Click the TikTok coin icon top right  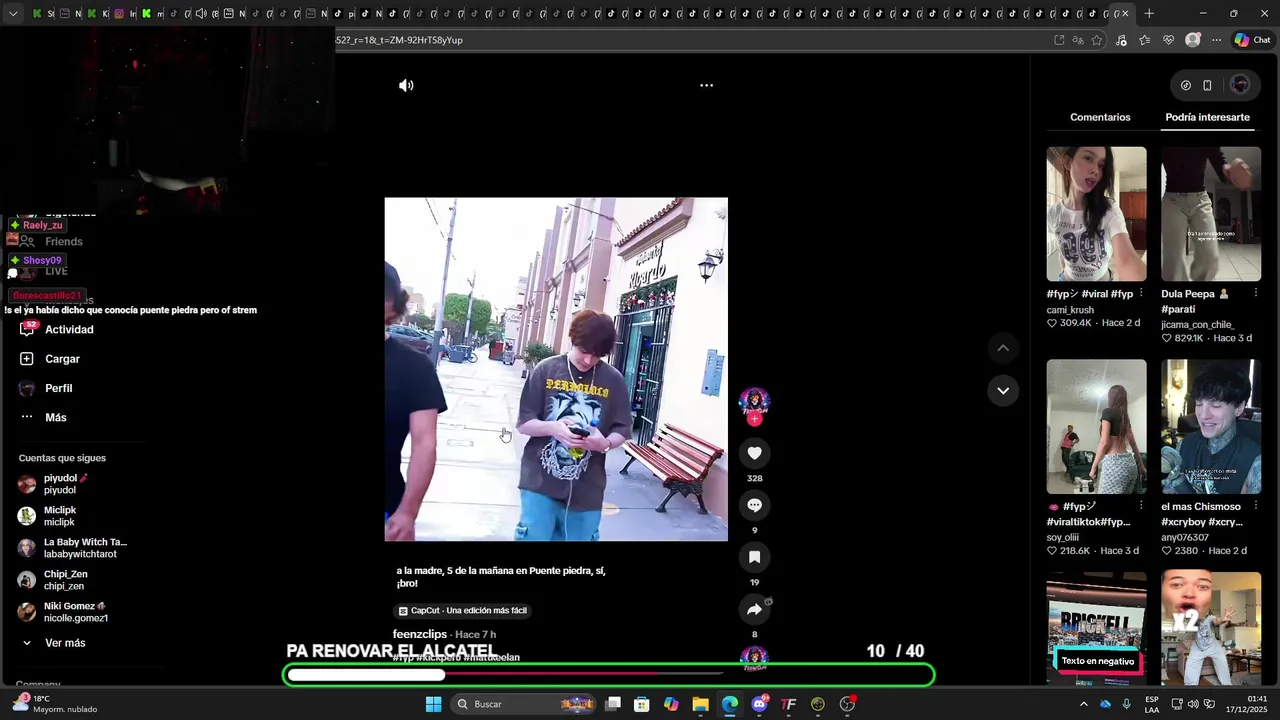pyautogui.click(x=1185, y=85)
